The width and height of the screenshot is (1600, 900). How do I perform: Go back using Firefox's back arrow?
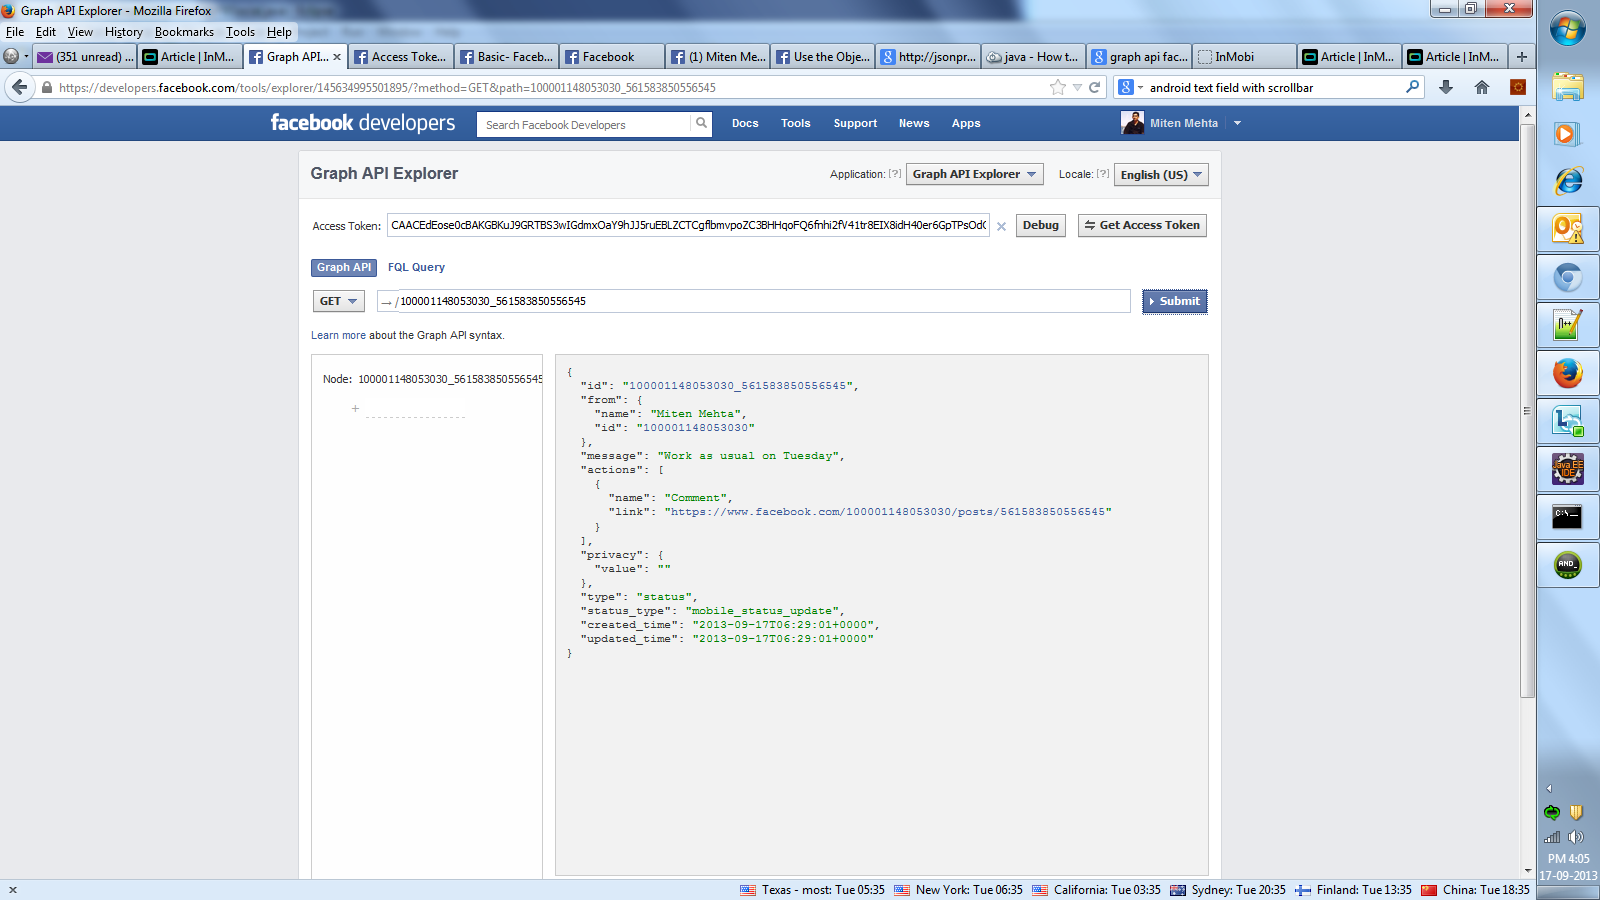click(x=19, y=88)
